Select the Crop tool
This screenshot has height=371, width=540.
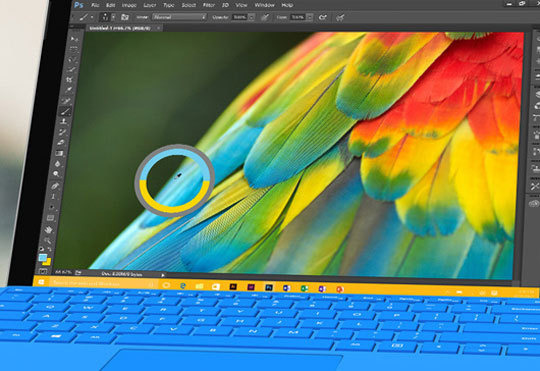(x=69, y=79)
